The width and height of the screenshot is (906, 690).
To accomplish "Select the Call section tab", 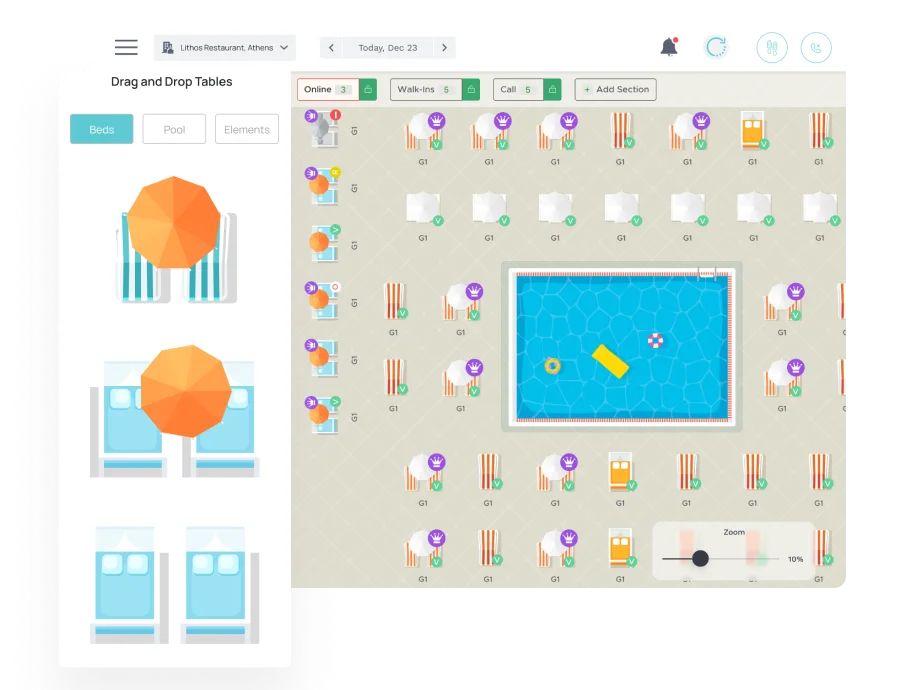I will pos(518,90).
